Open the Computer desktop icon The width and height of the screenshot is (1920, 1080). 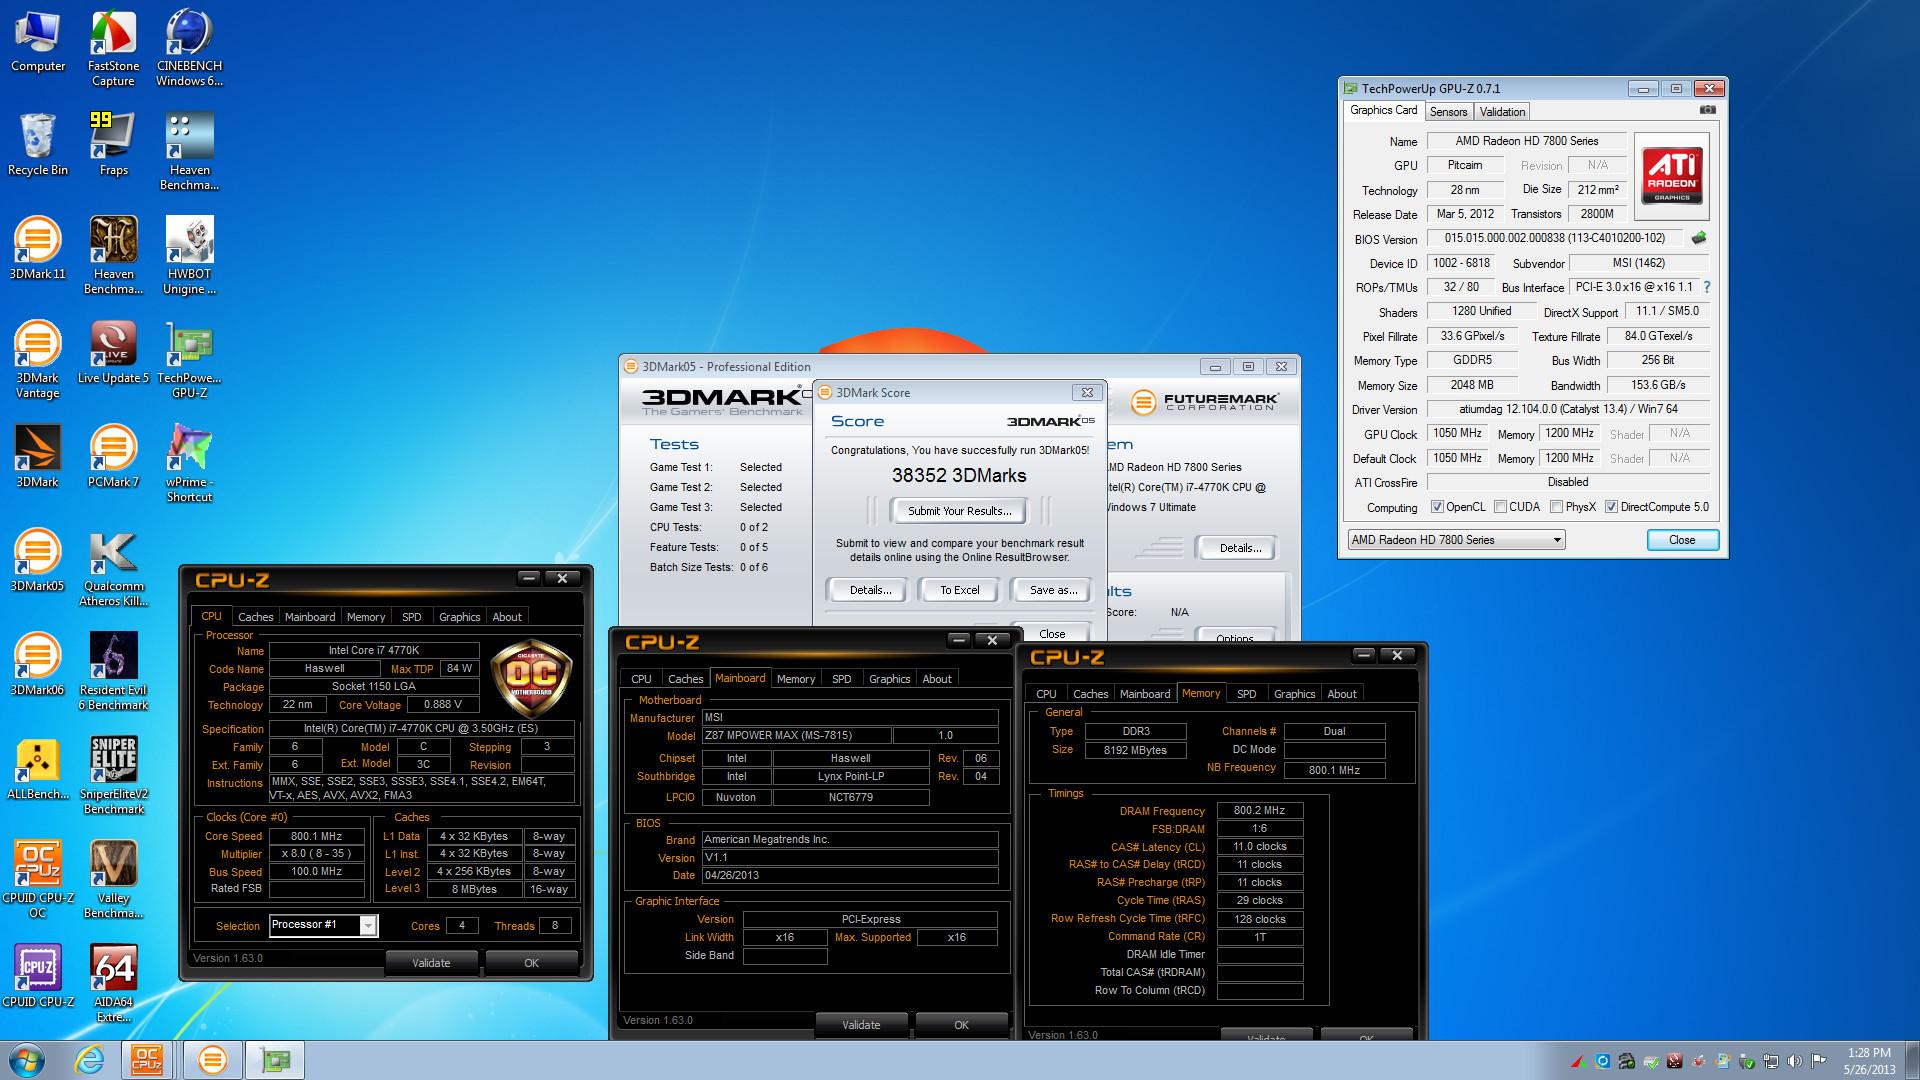[38, 43]
